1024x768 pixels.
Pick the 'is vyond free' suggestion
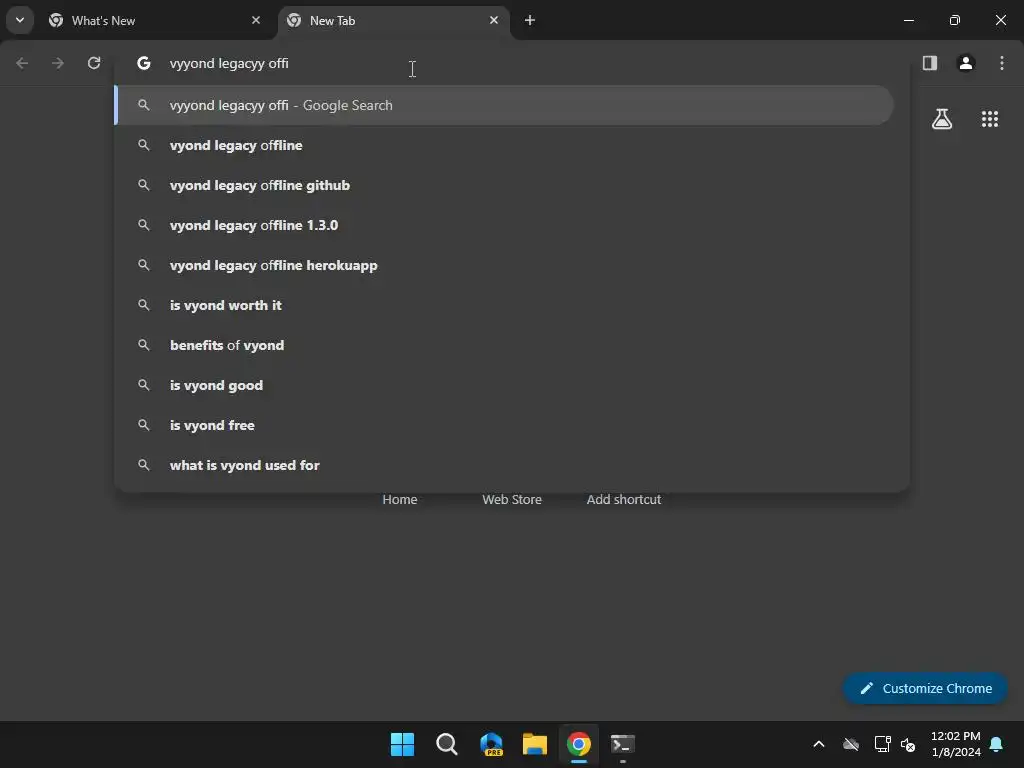(x=504, y=425)
